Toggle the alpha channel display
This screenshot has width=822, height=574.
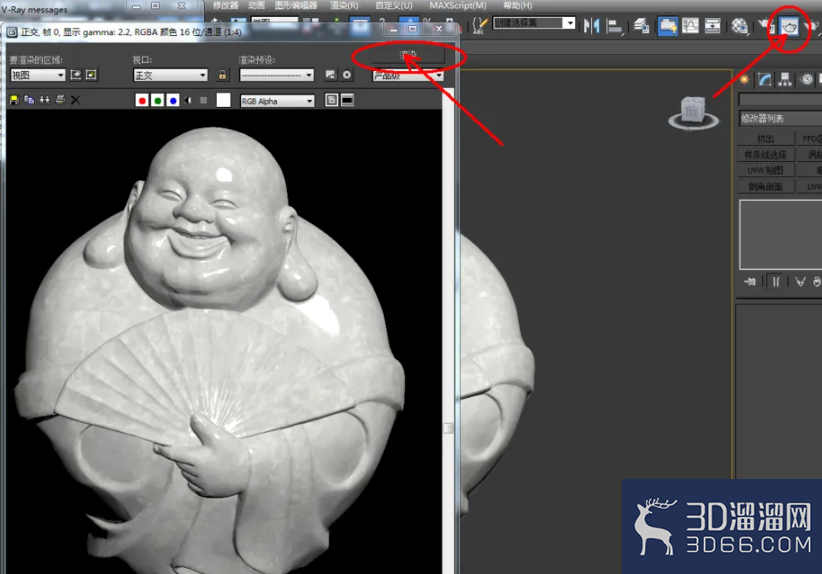tap(189, 100)
